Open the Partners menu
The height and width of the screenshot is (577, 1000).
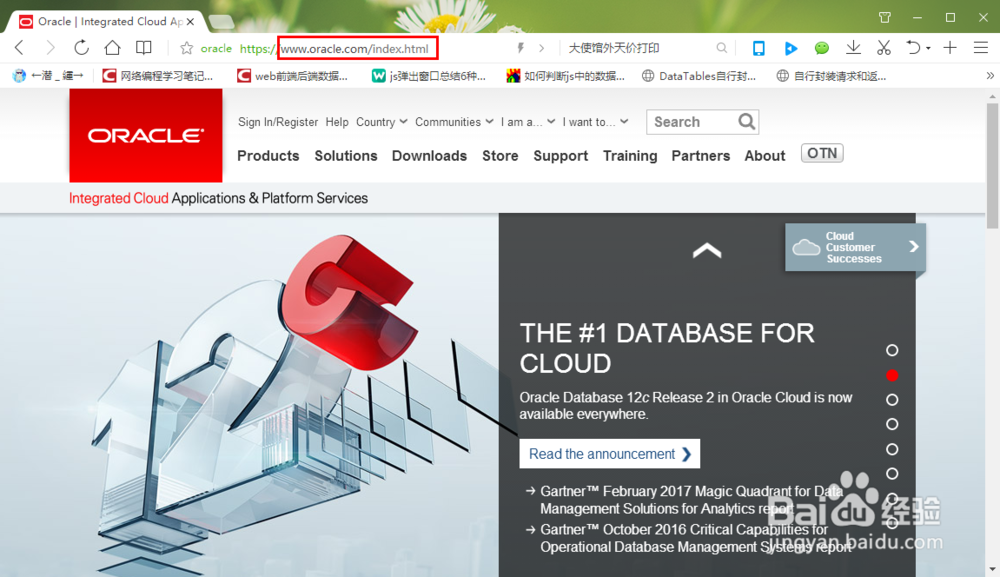700,156
